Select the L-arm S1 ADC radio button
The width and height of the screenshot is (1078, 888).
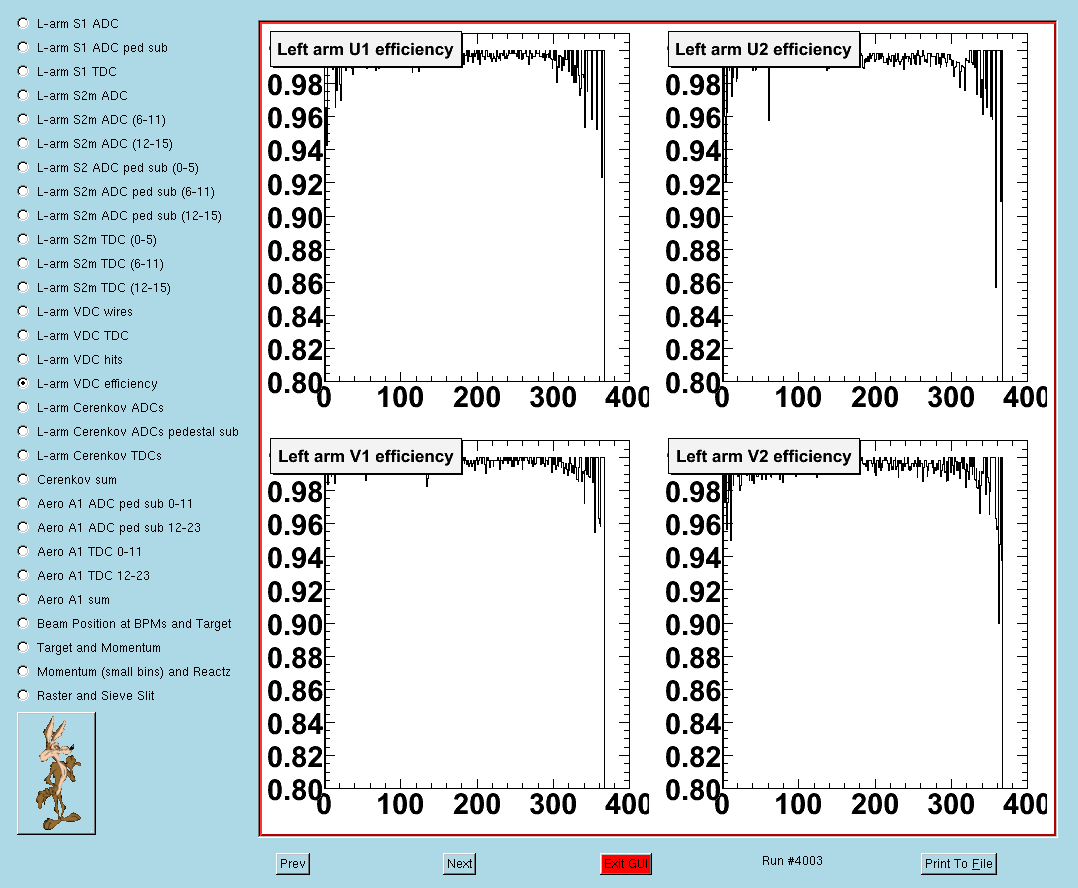pyautogui.click(x=23, y=23)
